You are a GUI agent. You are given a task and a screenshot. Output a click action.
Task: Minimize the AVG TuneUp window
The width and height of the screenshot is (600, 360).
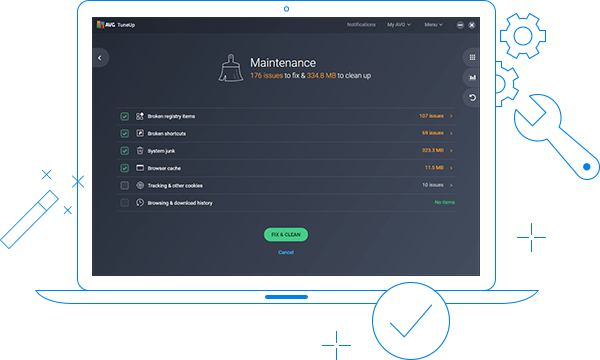click(460, 25)
